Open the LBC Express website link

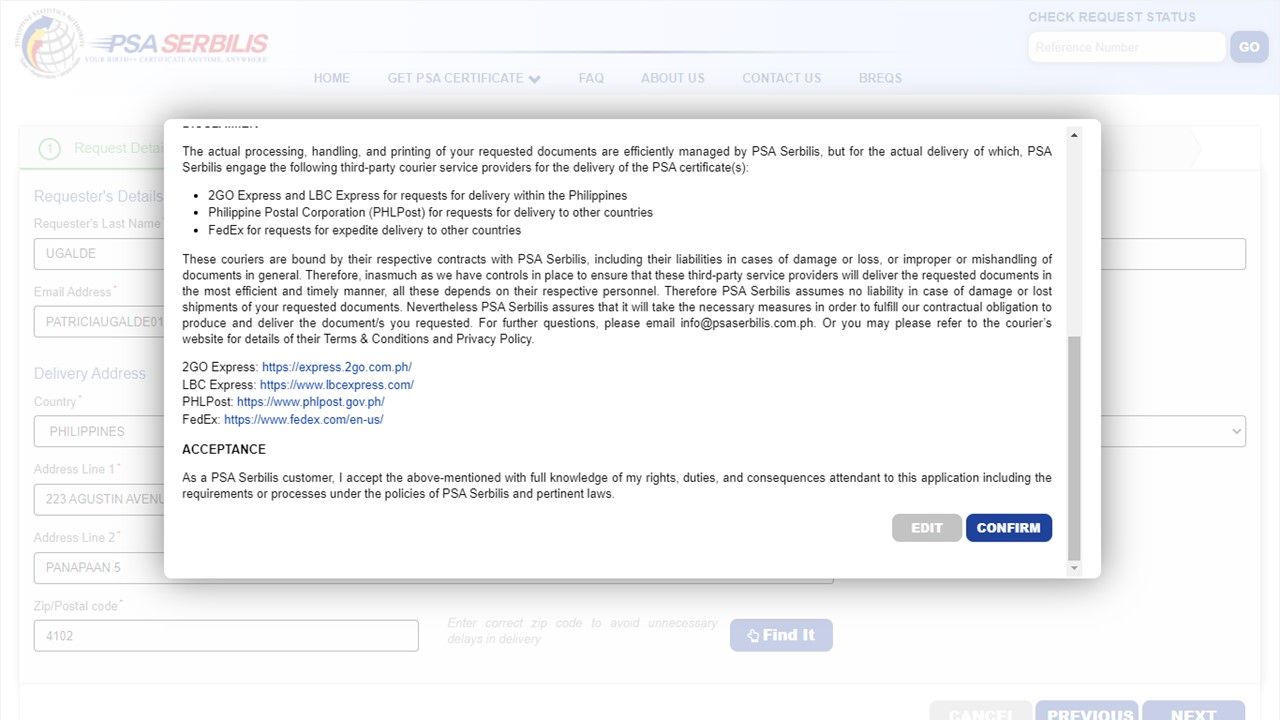click(x=336, y=384)
